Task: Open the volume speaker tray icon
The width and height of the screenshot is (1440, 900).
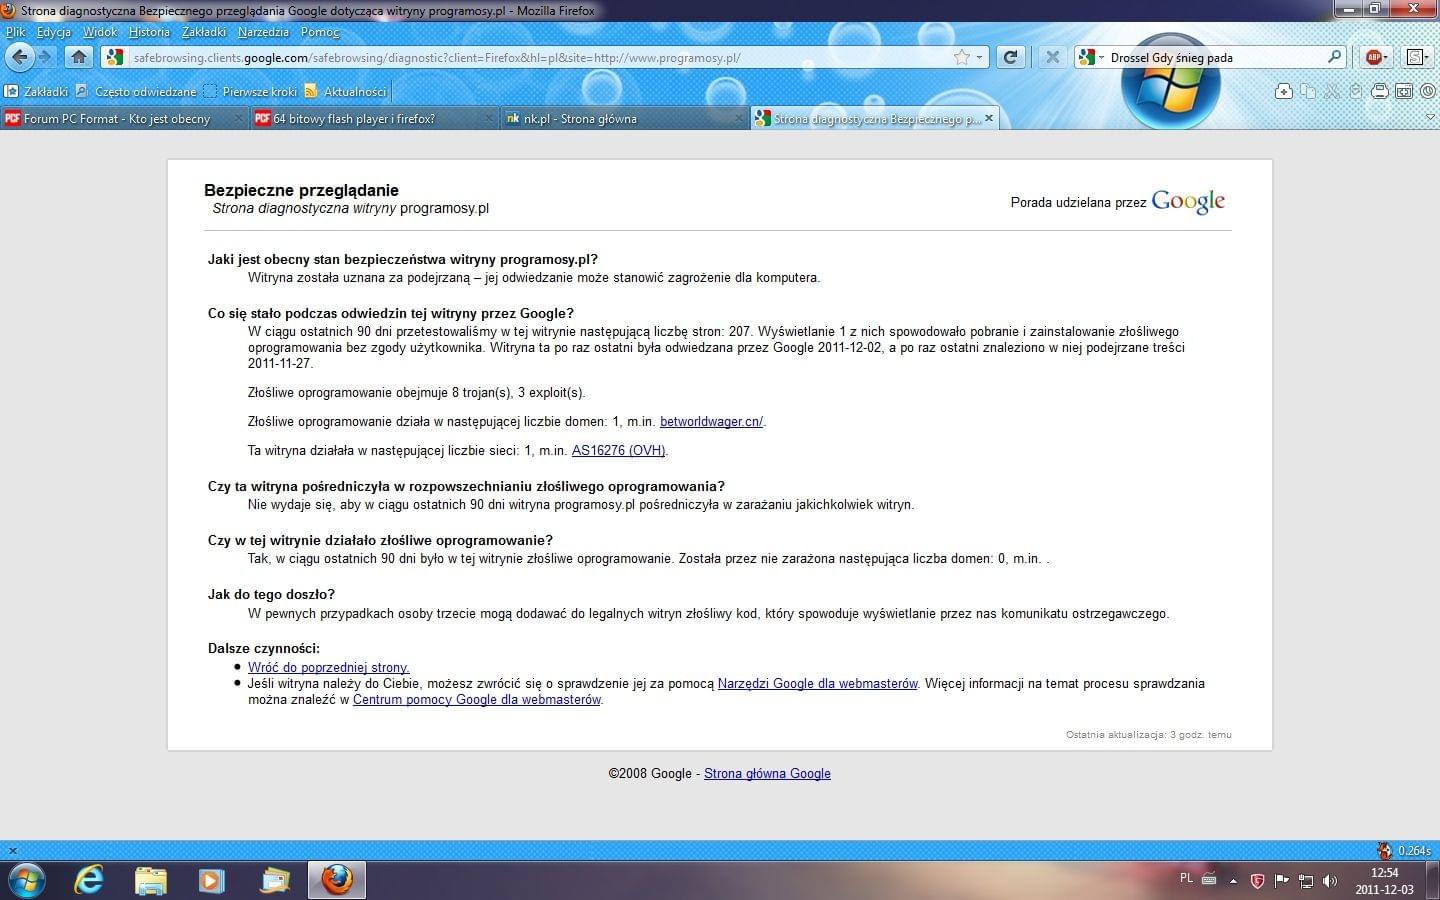Action: pyautogui.click(x=1330, y=881)
